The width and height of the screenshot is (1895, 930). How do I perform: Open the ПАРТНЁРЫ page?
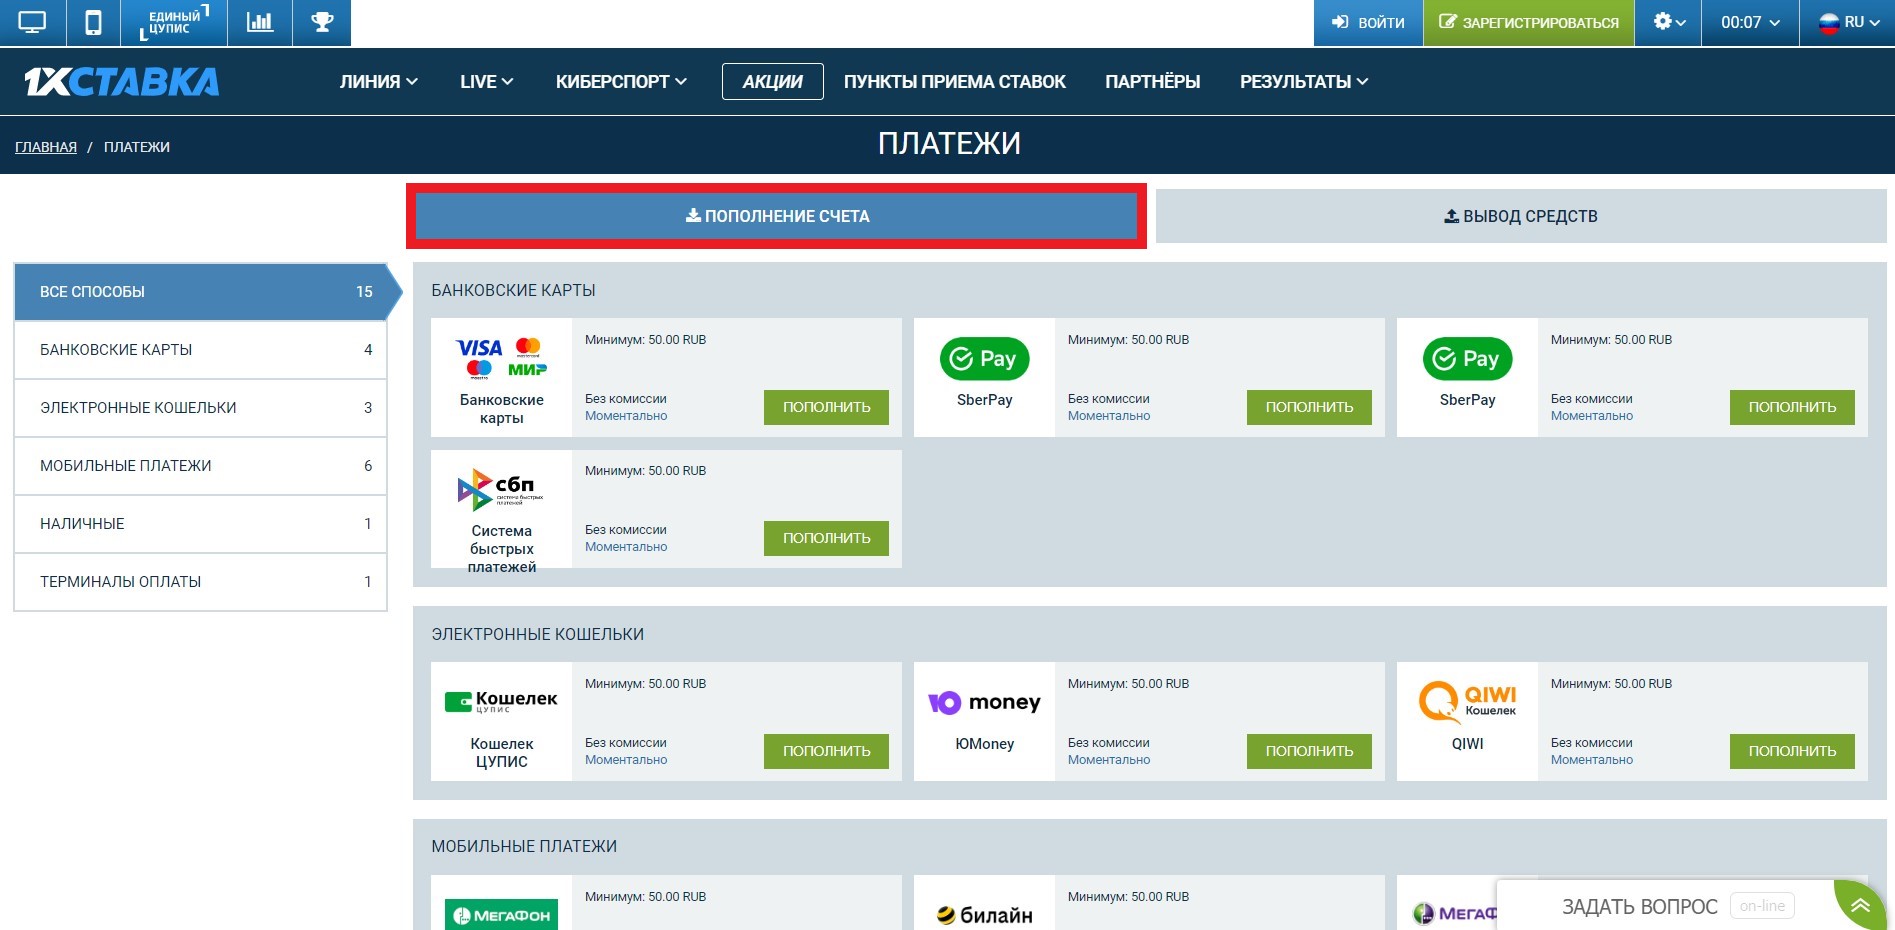(1153, 82)
